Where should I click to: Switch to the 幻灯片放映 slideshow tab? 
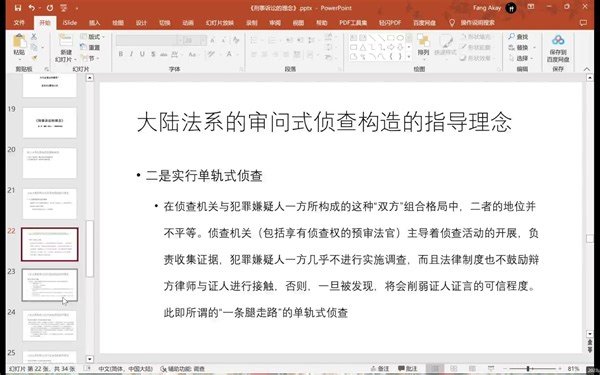click(x=220, y=23)
